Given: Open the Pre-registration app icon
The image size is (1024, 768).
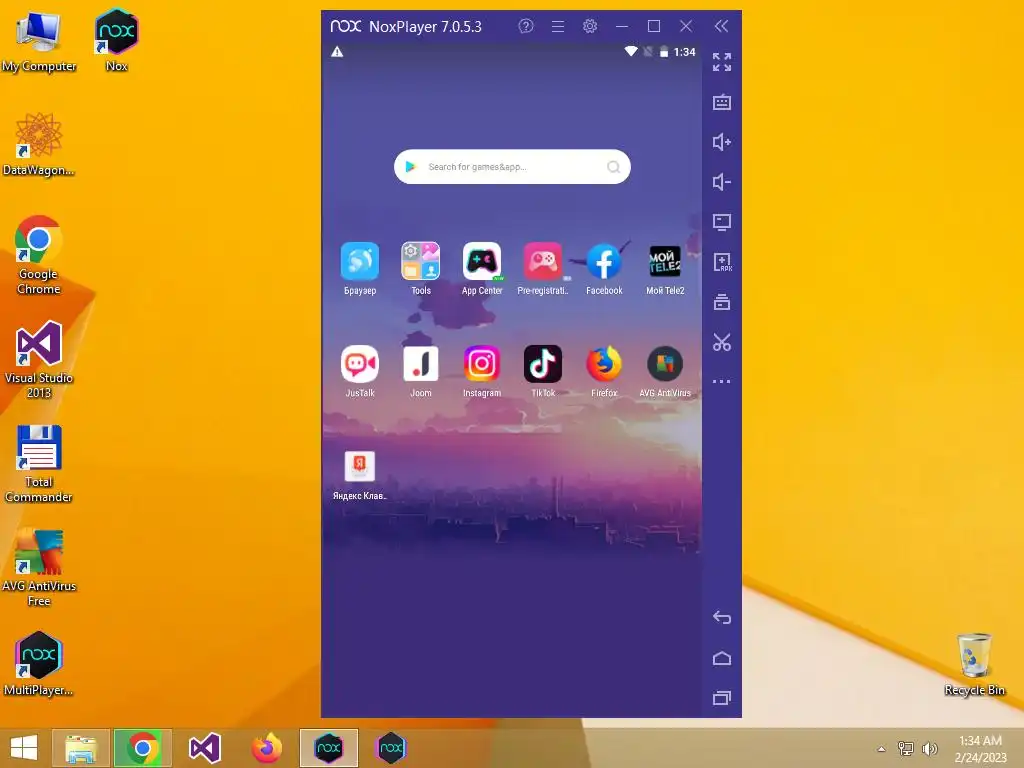Looking at the screenshot, I should (543, 262).
